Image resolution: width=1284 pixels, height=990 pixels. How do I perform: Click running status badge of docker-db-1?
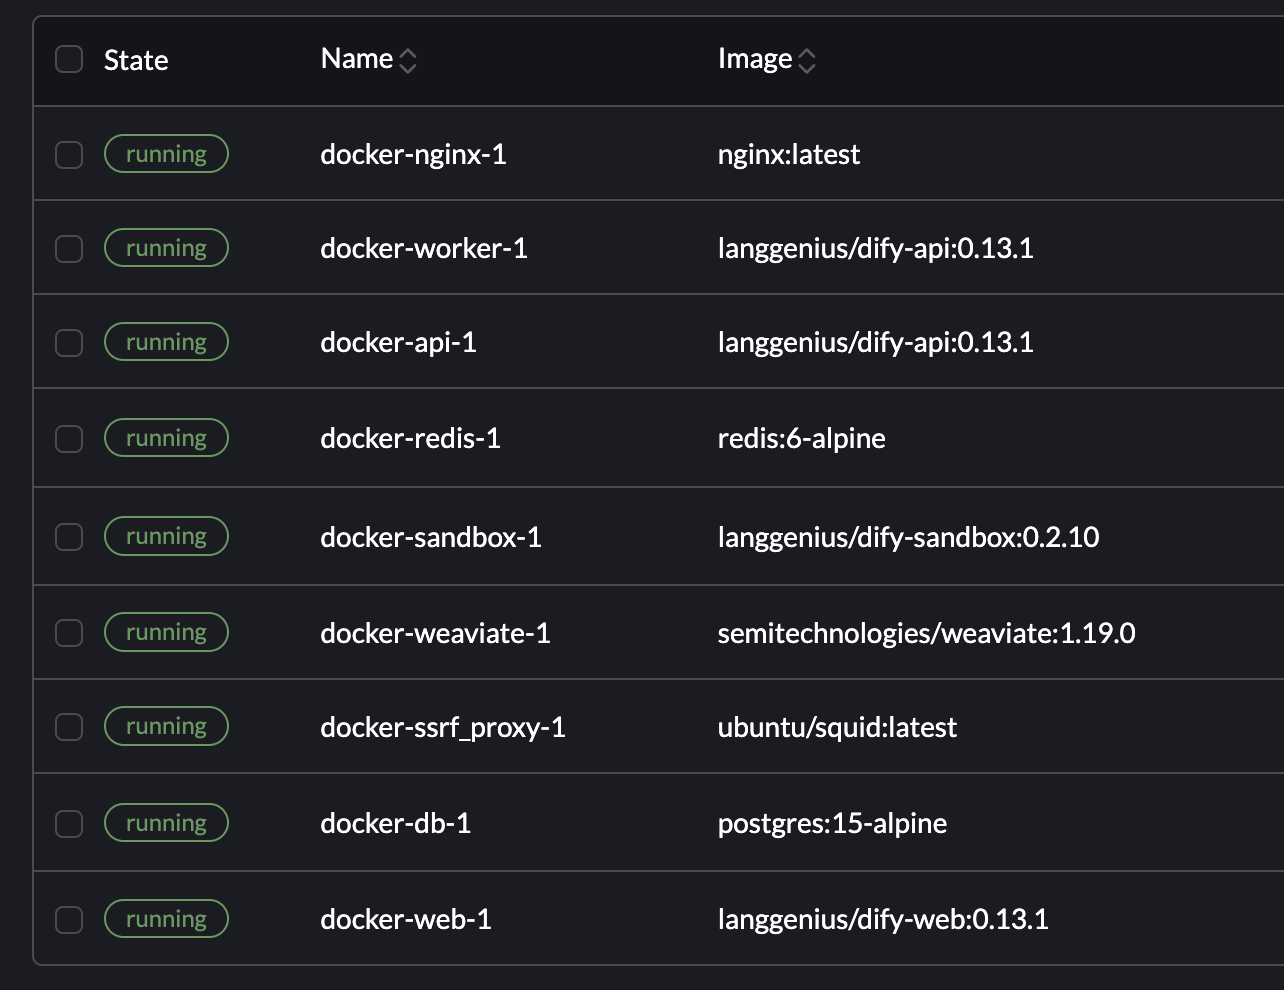(167, 823)
